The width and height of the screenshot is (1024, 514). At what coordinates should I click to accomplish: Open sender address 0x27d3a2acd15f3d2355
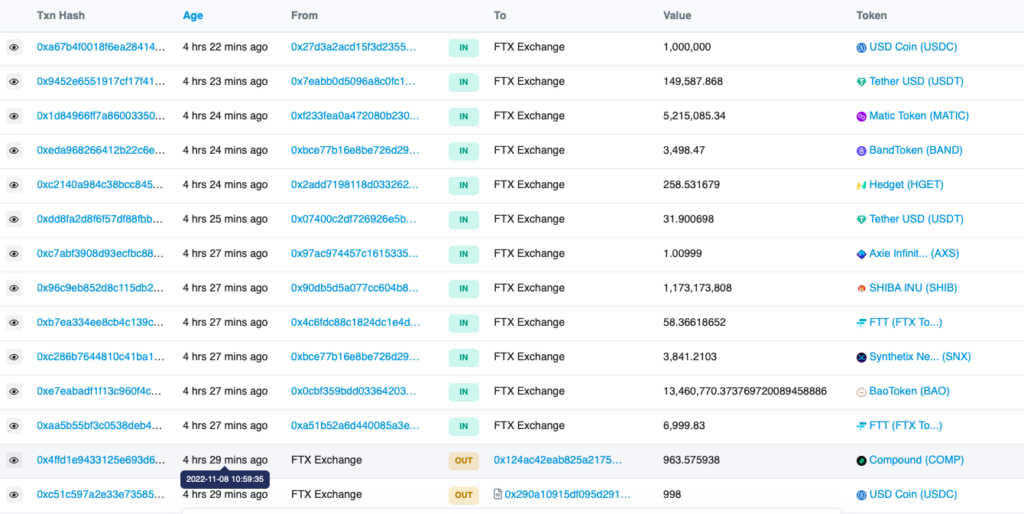pyautogui.click(x=355, y=47)
